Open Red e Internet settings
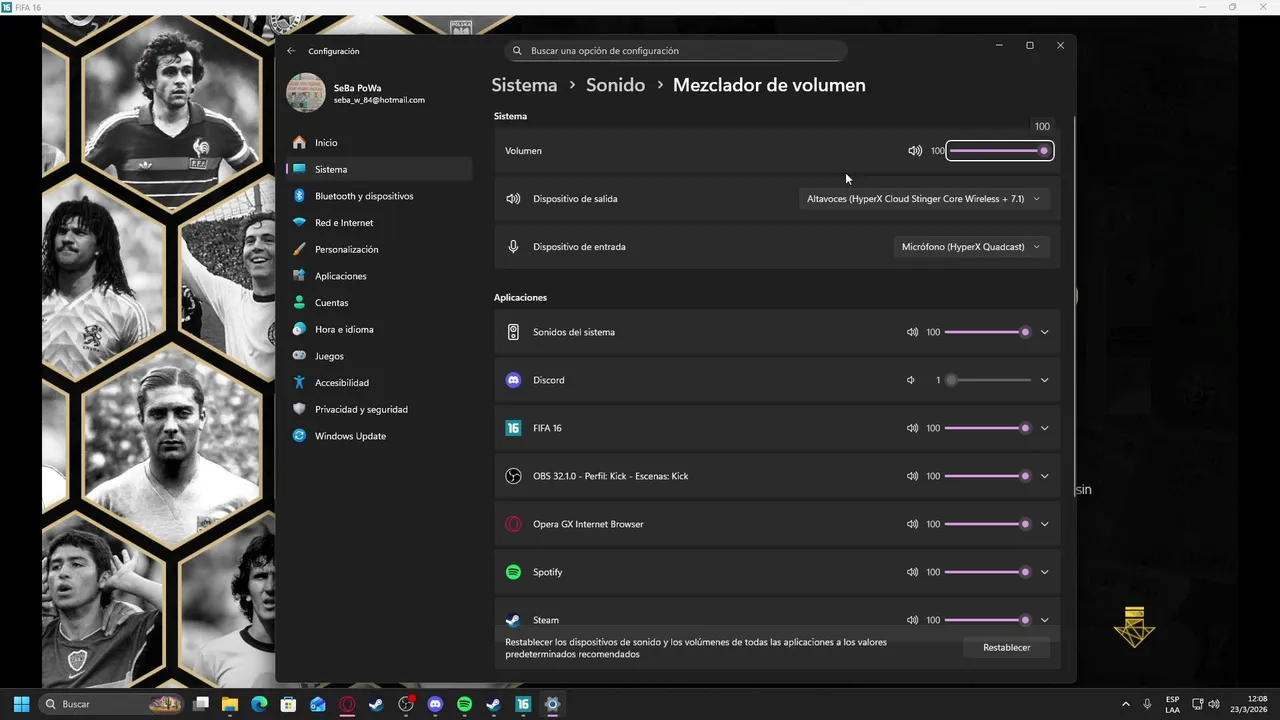 378,223
